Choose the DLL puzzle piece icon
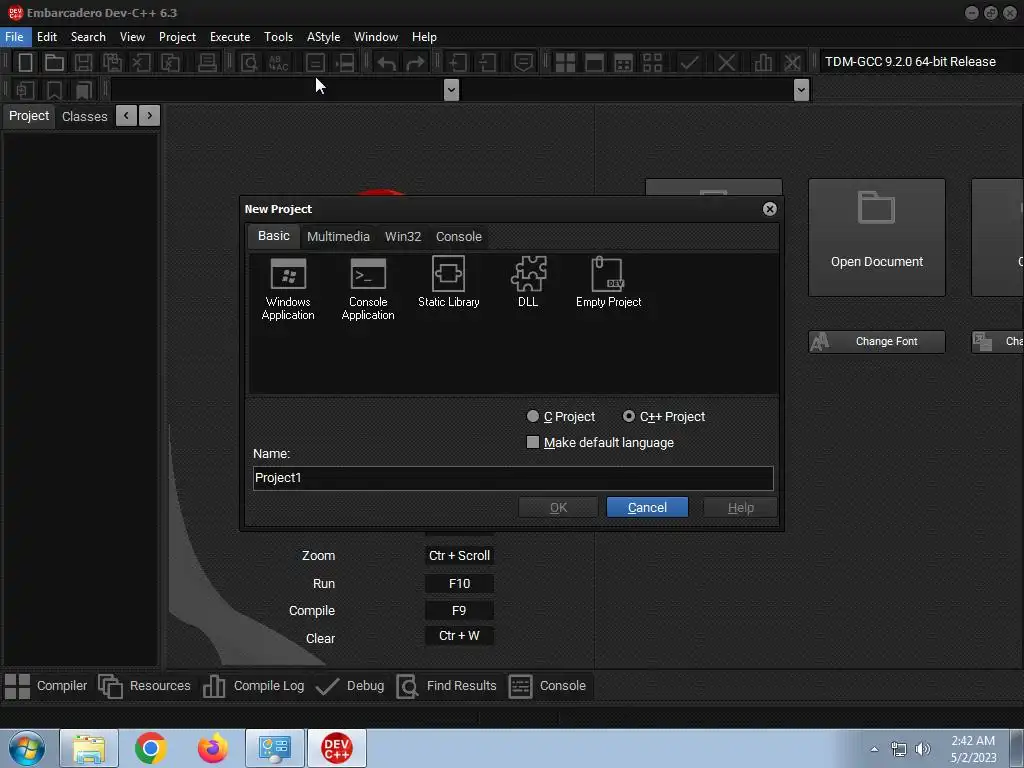 (528, 282)
